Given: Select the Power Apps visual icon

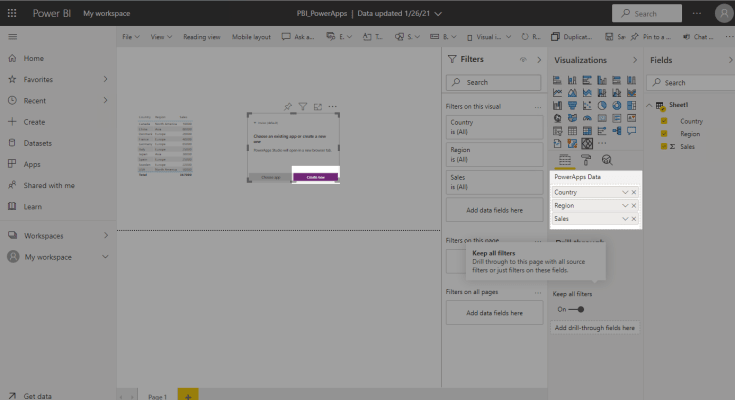Looking at the screenshot, I should coord(587,143).
